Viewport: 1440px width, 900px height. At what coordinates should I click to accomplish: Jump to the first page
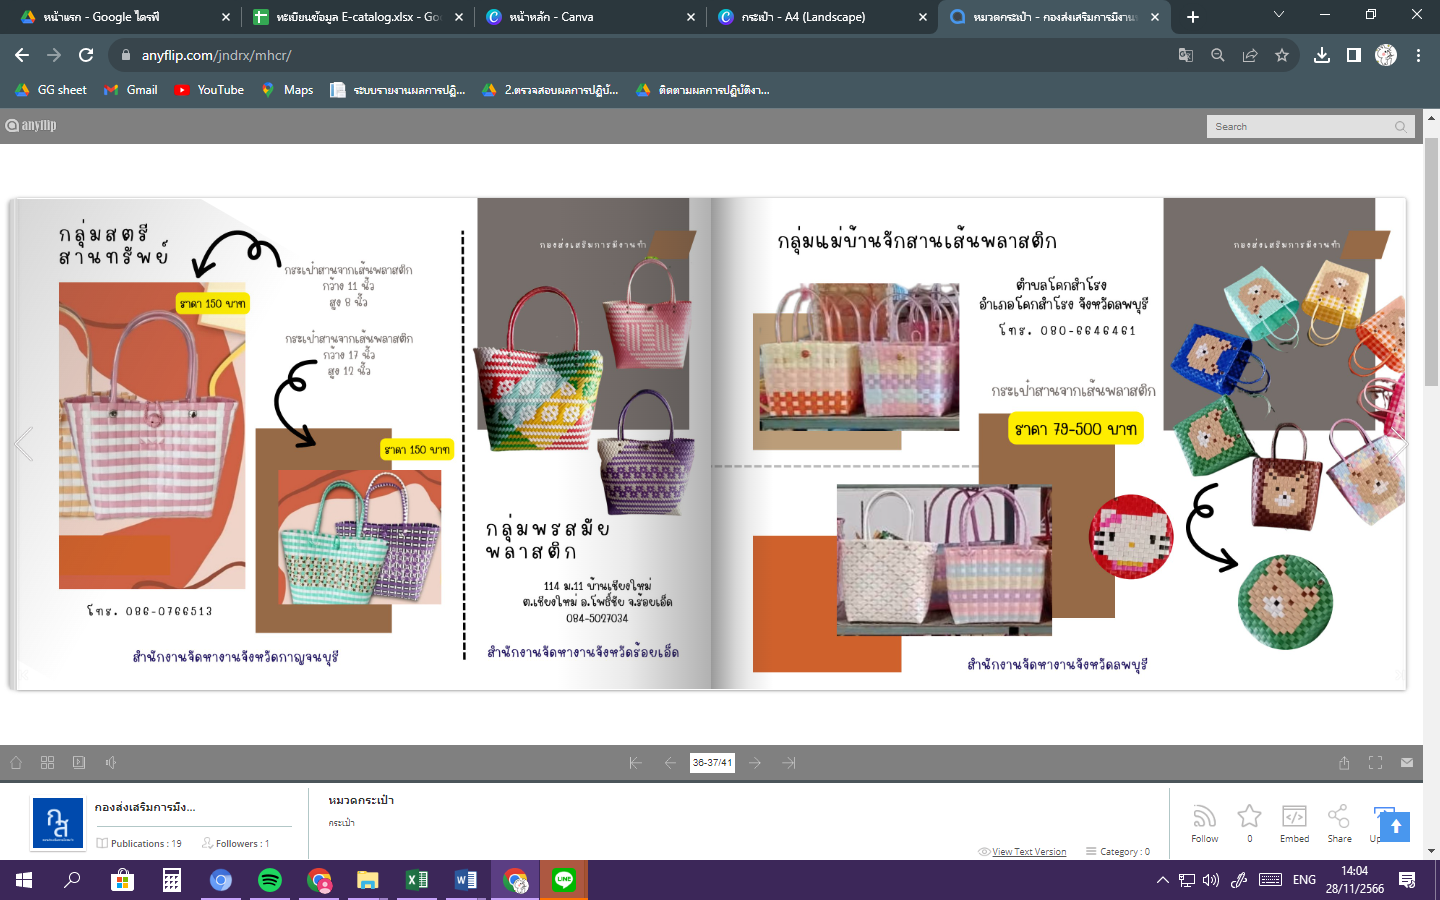coord(635,763)
